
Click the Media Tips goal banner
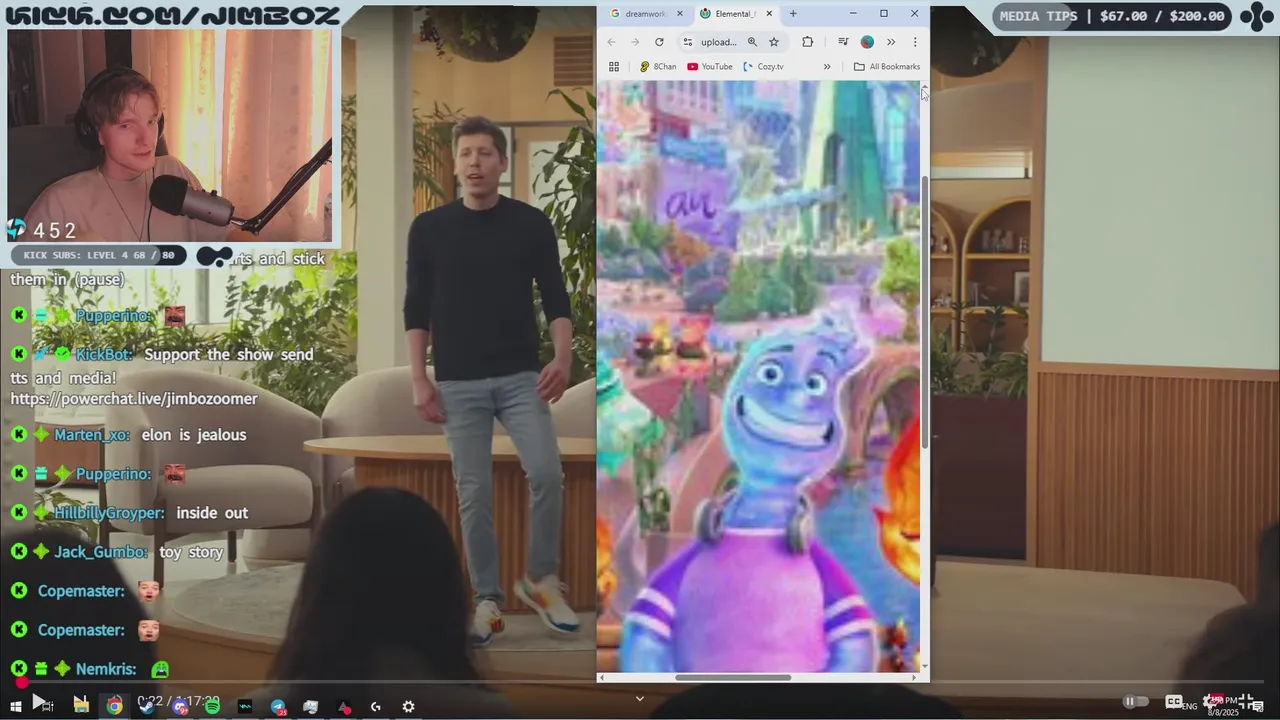(1114, 16)
